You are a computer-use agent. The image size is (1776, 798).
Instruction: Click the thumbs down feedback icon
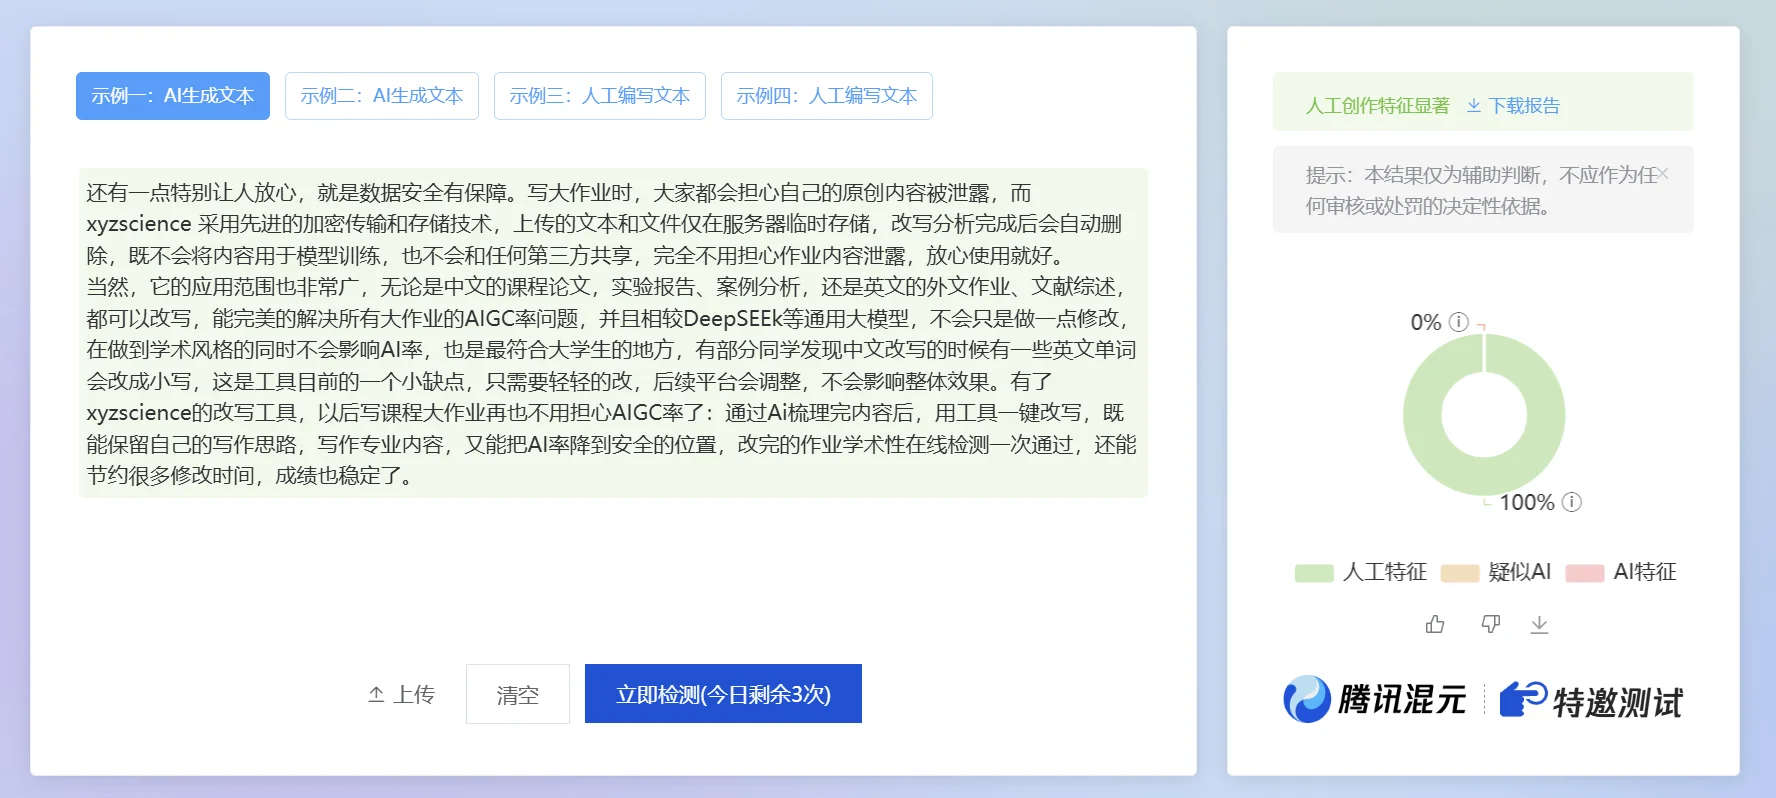(x=1490, y=624)
